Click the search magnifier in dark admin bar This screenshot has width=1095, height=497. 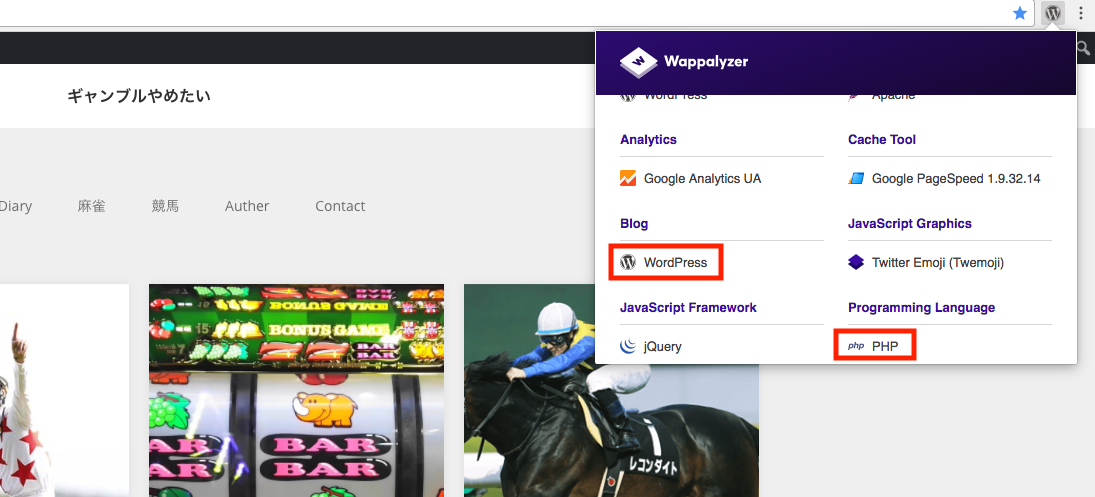(x=1084, y=47)
